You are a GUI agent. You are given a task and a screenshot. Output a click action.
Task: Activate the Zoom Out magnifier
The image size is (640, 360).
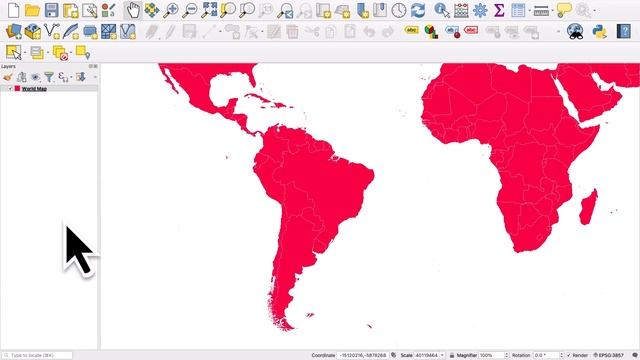[190, 10]
